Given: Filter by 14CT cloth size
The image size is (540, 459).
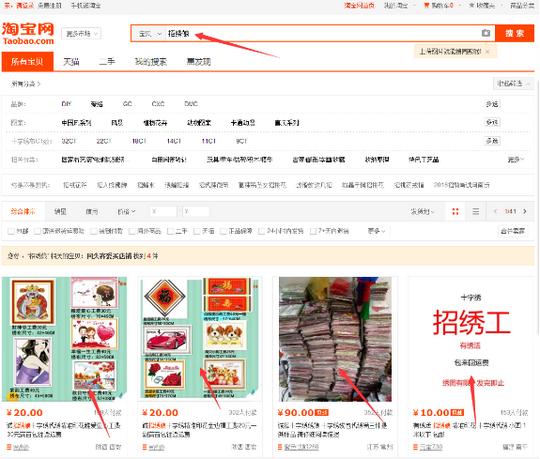Looking at the screenshot, I should pyautogui.click(x=174, y=141).
